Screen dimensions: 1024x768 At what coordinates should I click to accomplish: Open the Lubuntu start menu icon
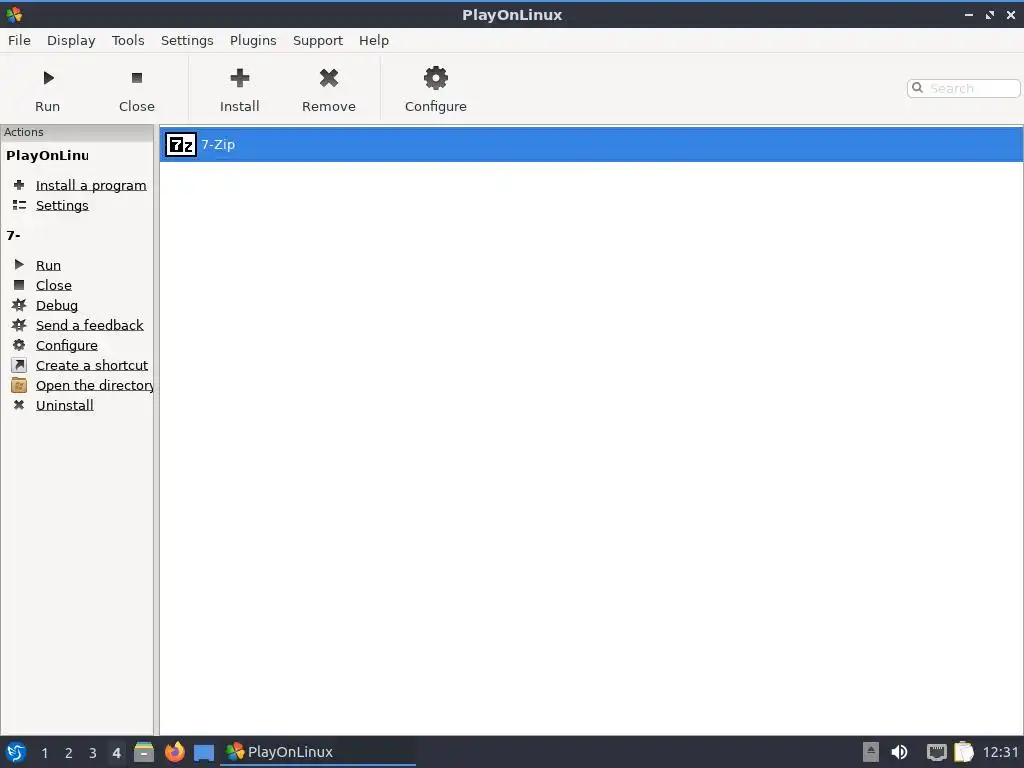(16, 752)
